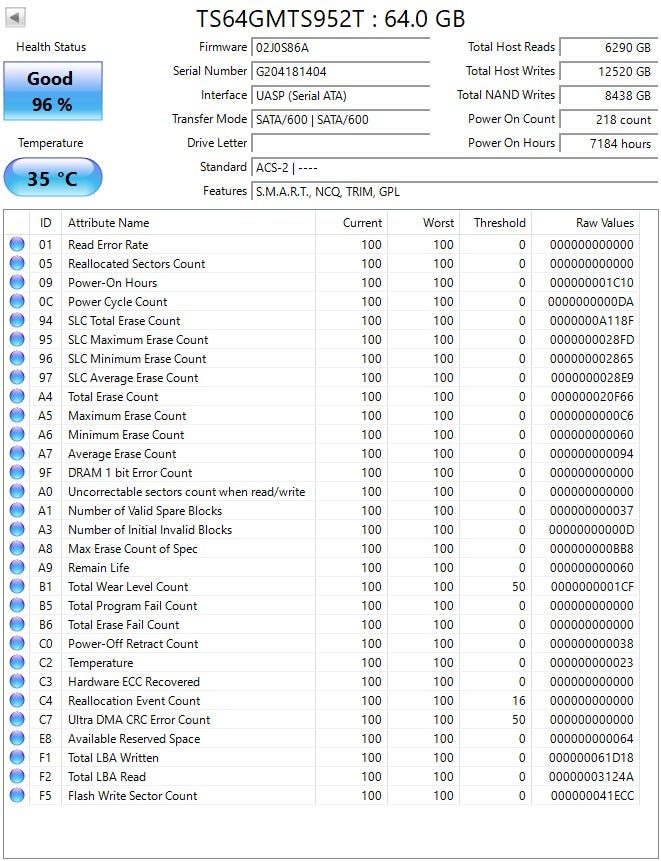Click the previous disk arrow button

(x=16, y=18)
